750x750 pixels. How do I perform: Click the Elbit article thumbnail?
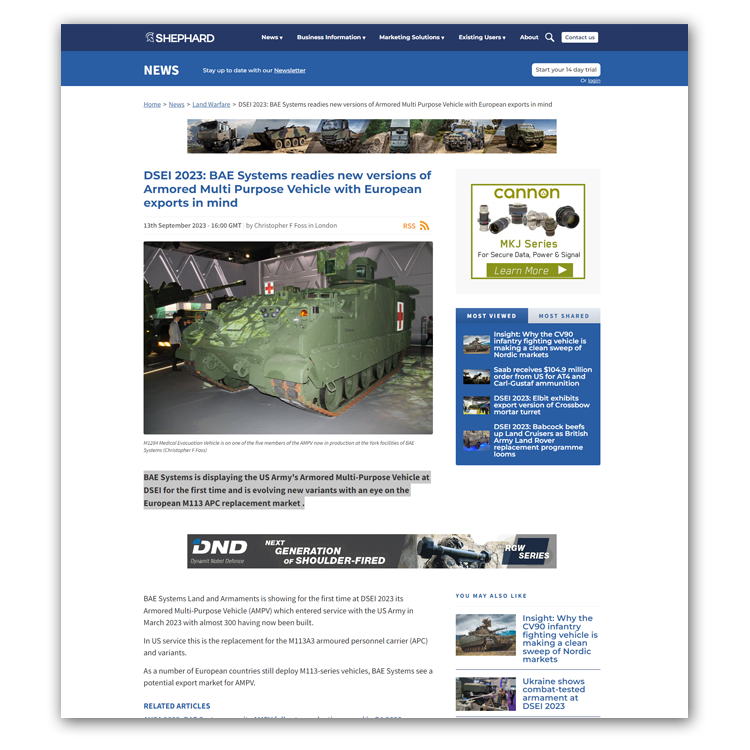click(x=476, y=405)
